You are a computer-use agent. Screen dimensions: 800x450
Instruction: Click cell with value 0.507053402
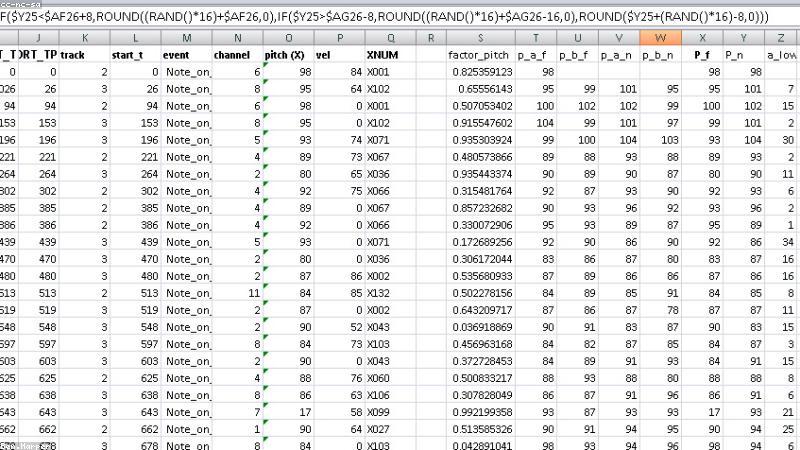[x=481, y=106]
